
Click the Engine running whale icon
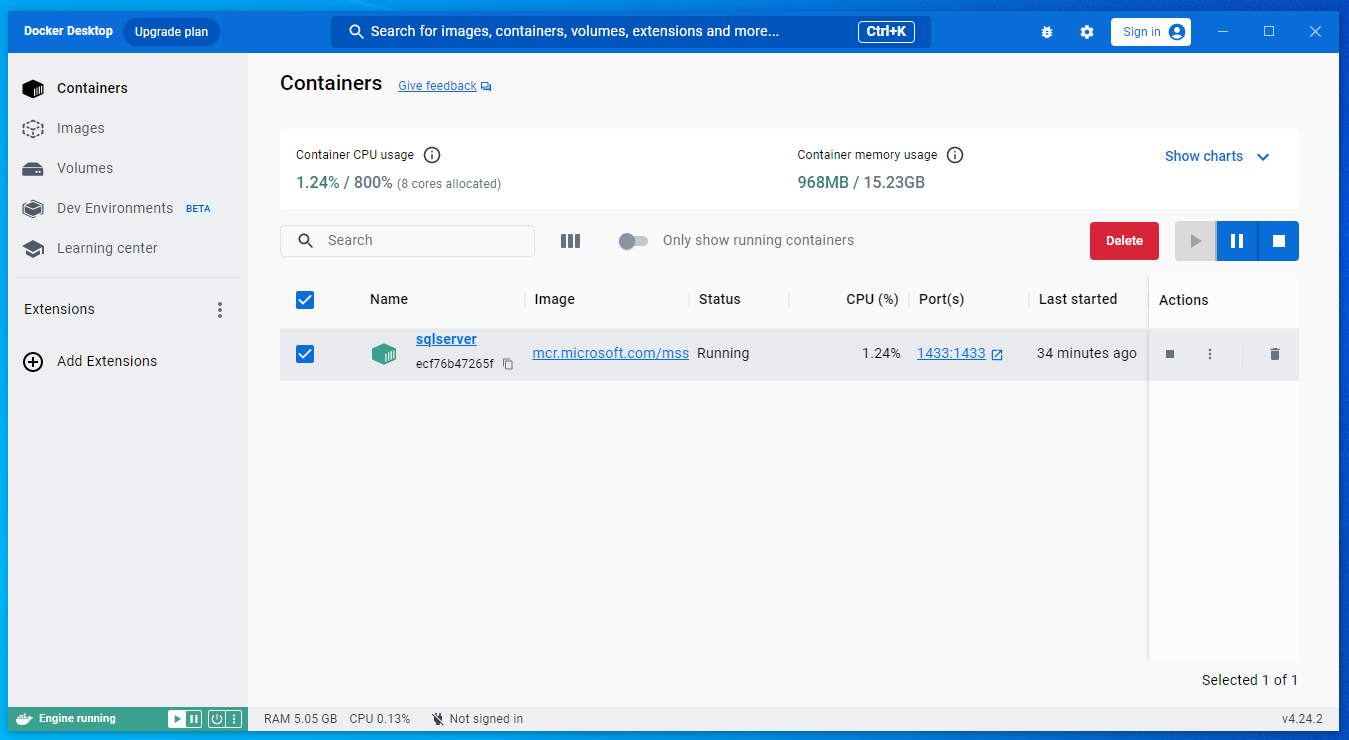pos(24,719)
